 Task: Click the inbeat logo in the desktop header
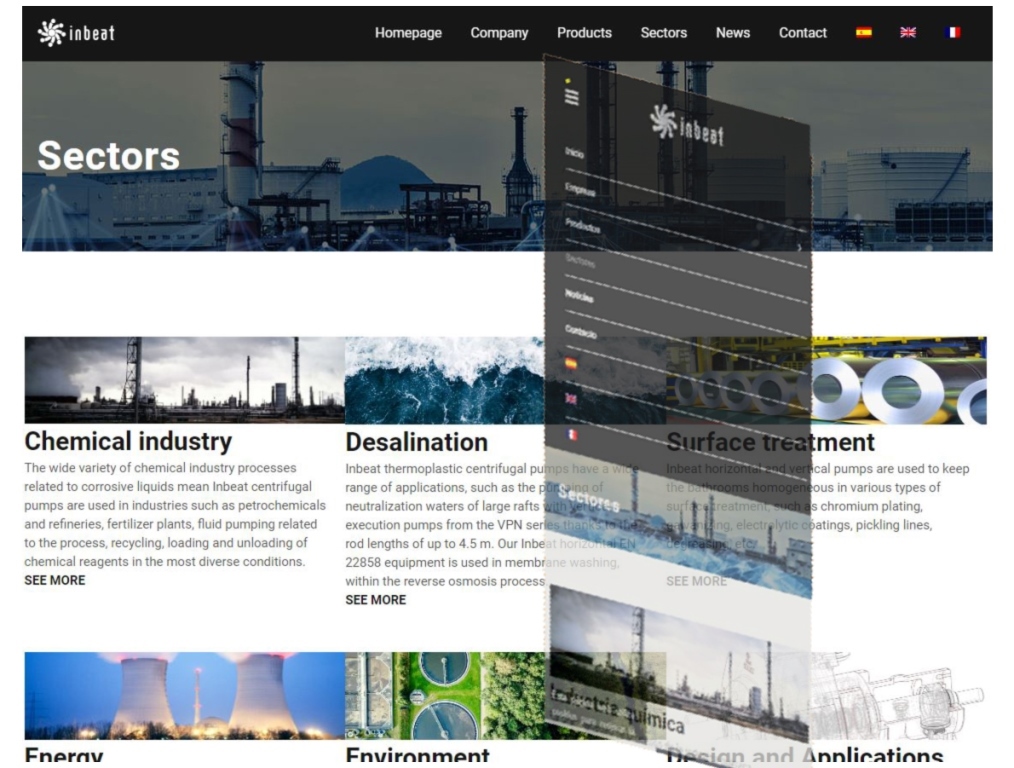[x=76, y=33]
